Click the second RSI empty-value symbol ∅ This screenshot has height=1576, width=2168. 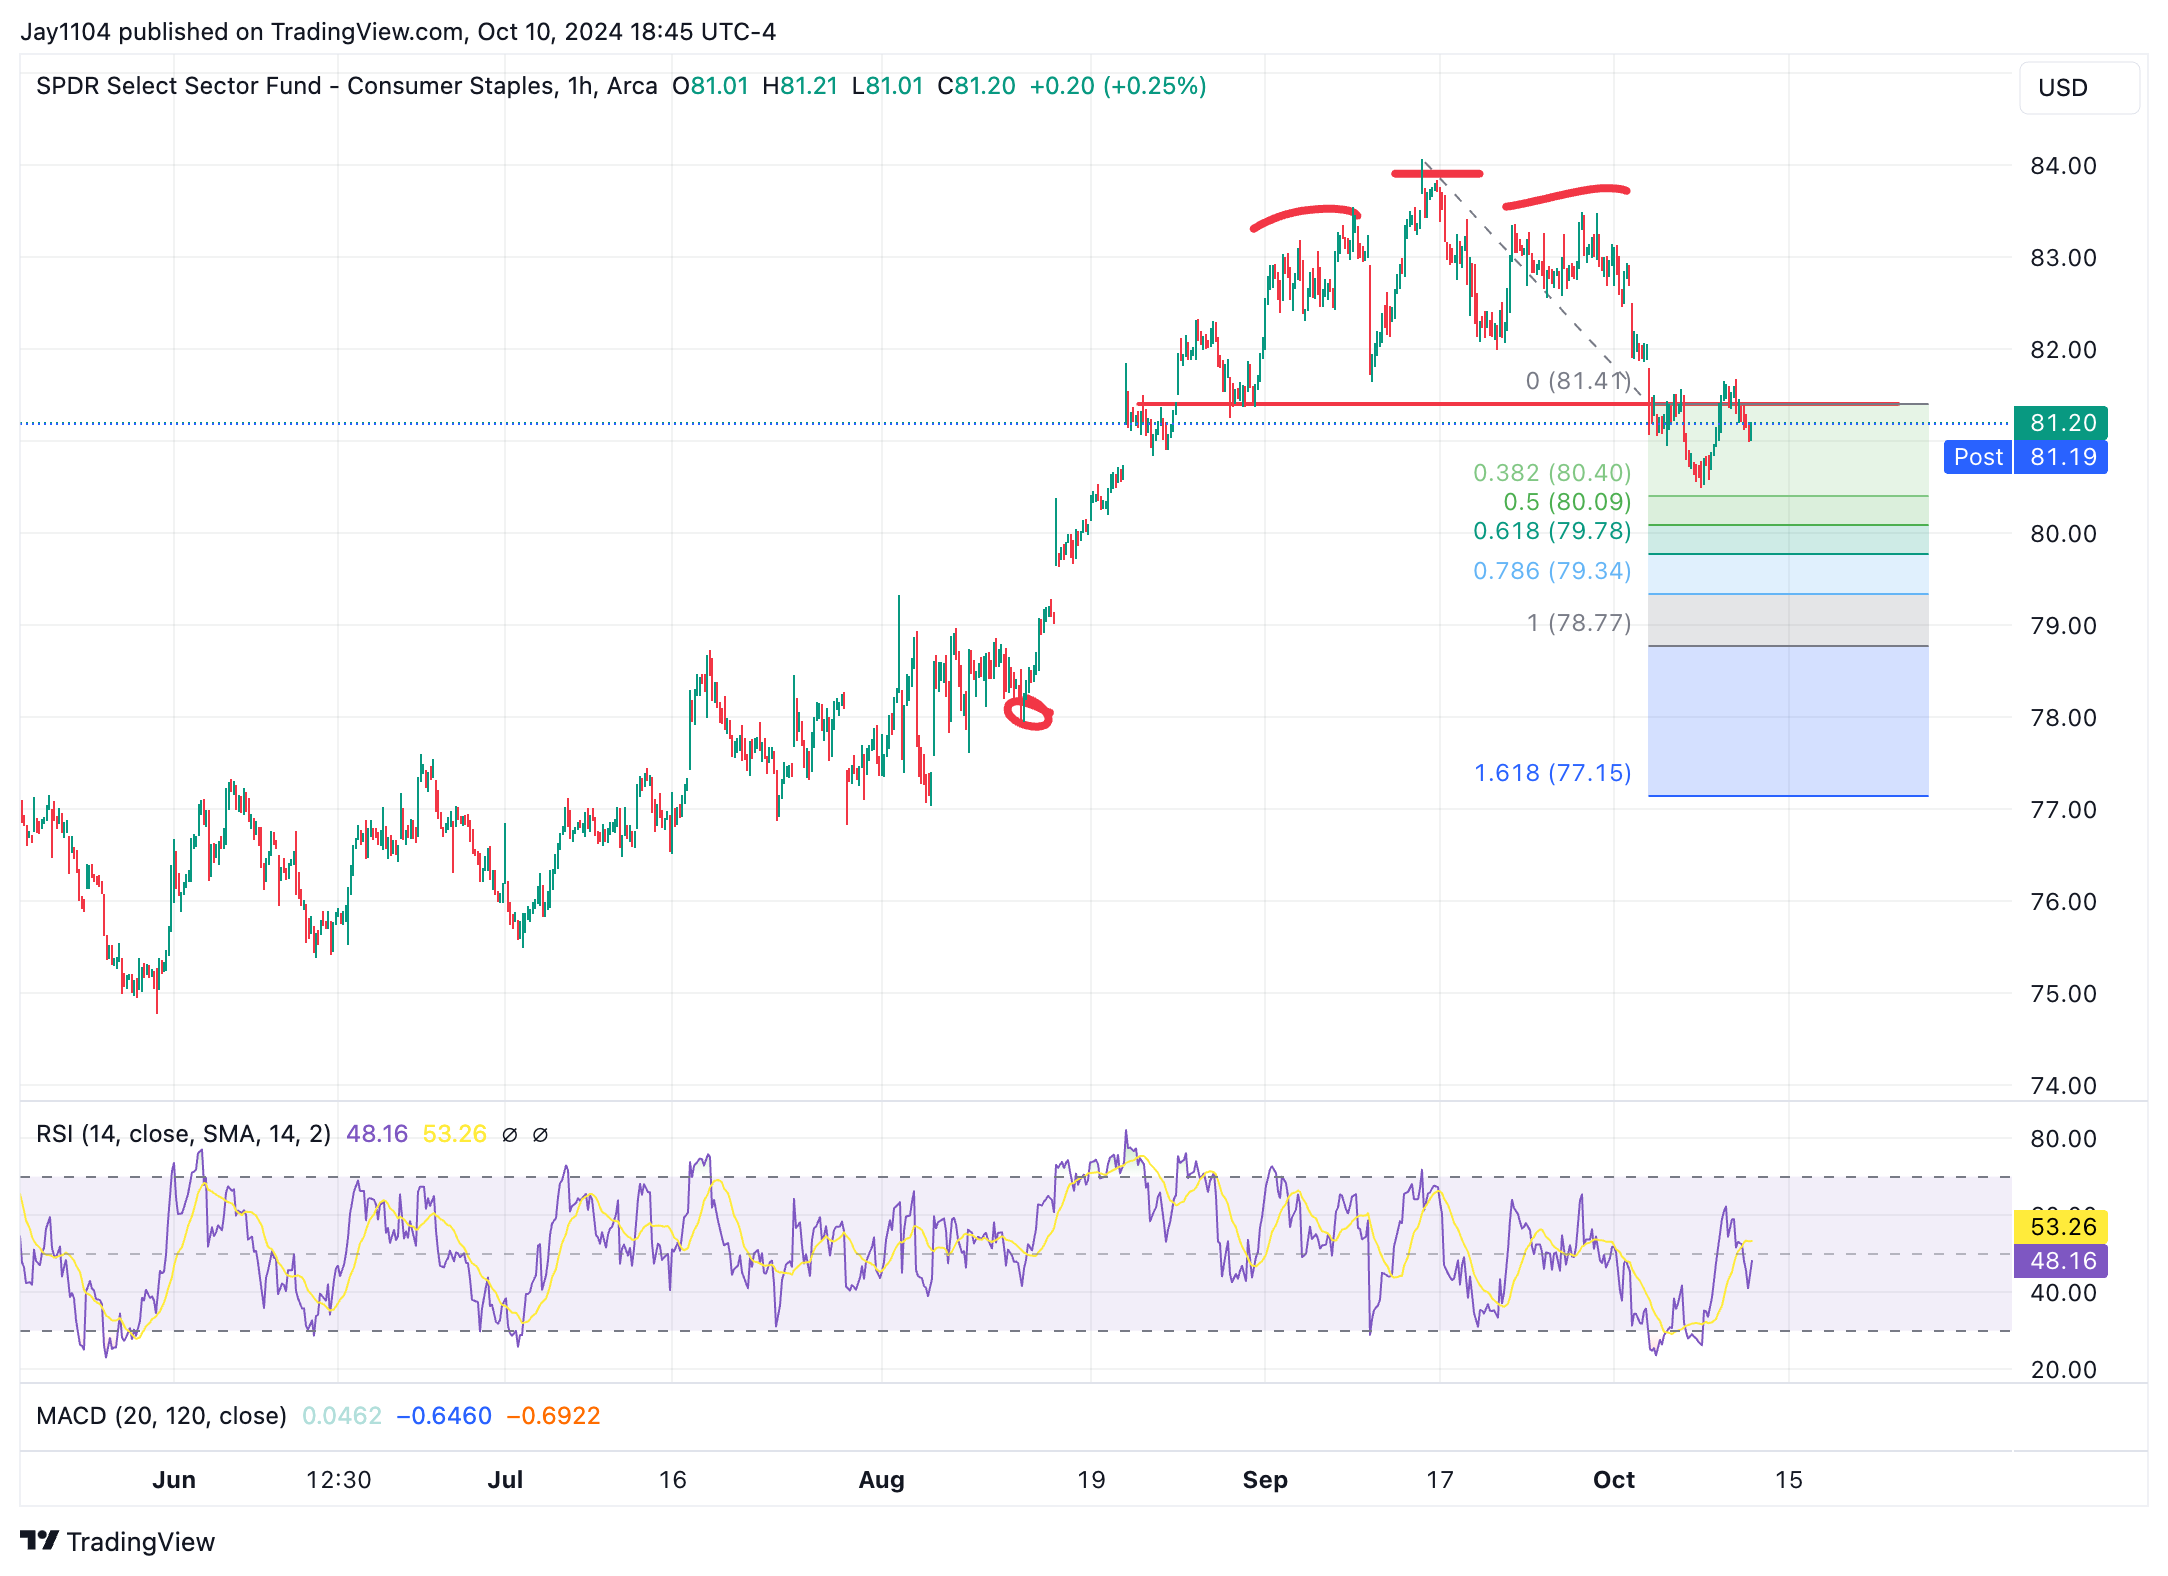pos(540,1134)
